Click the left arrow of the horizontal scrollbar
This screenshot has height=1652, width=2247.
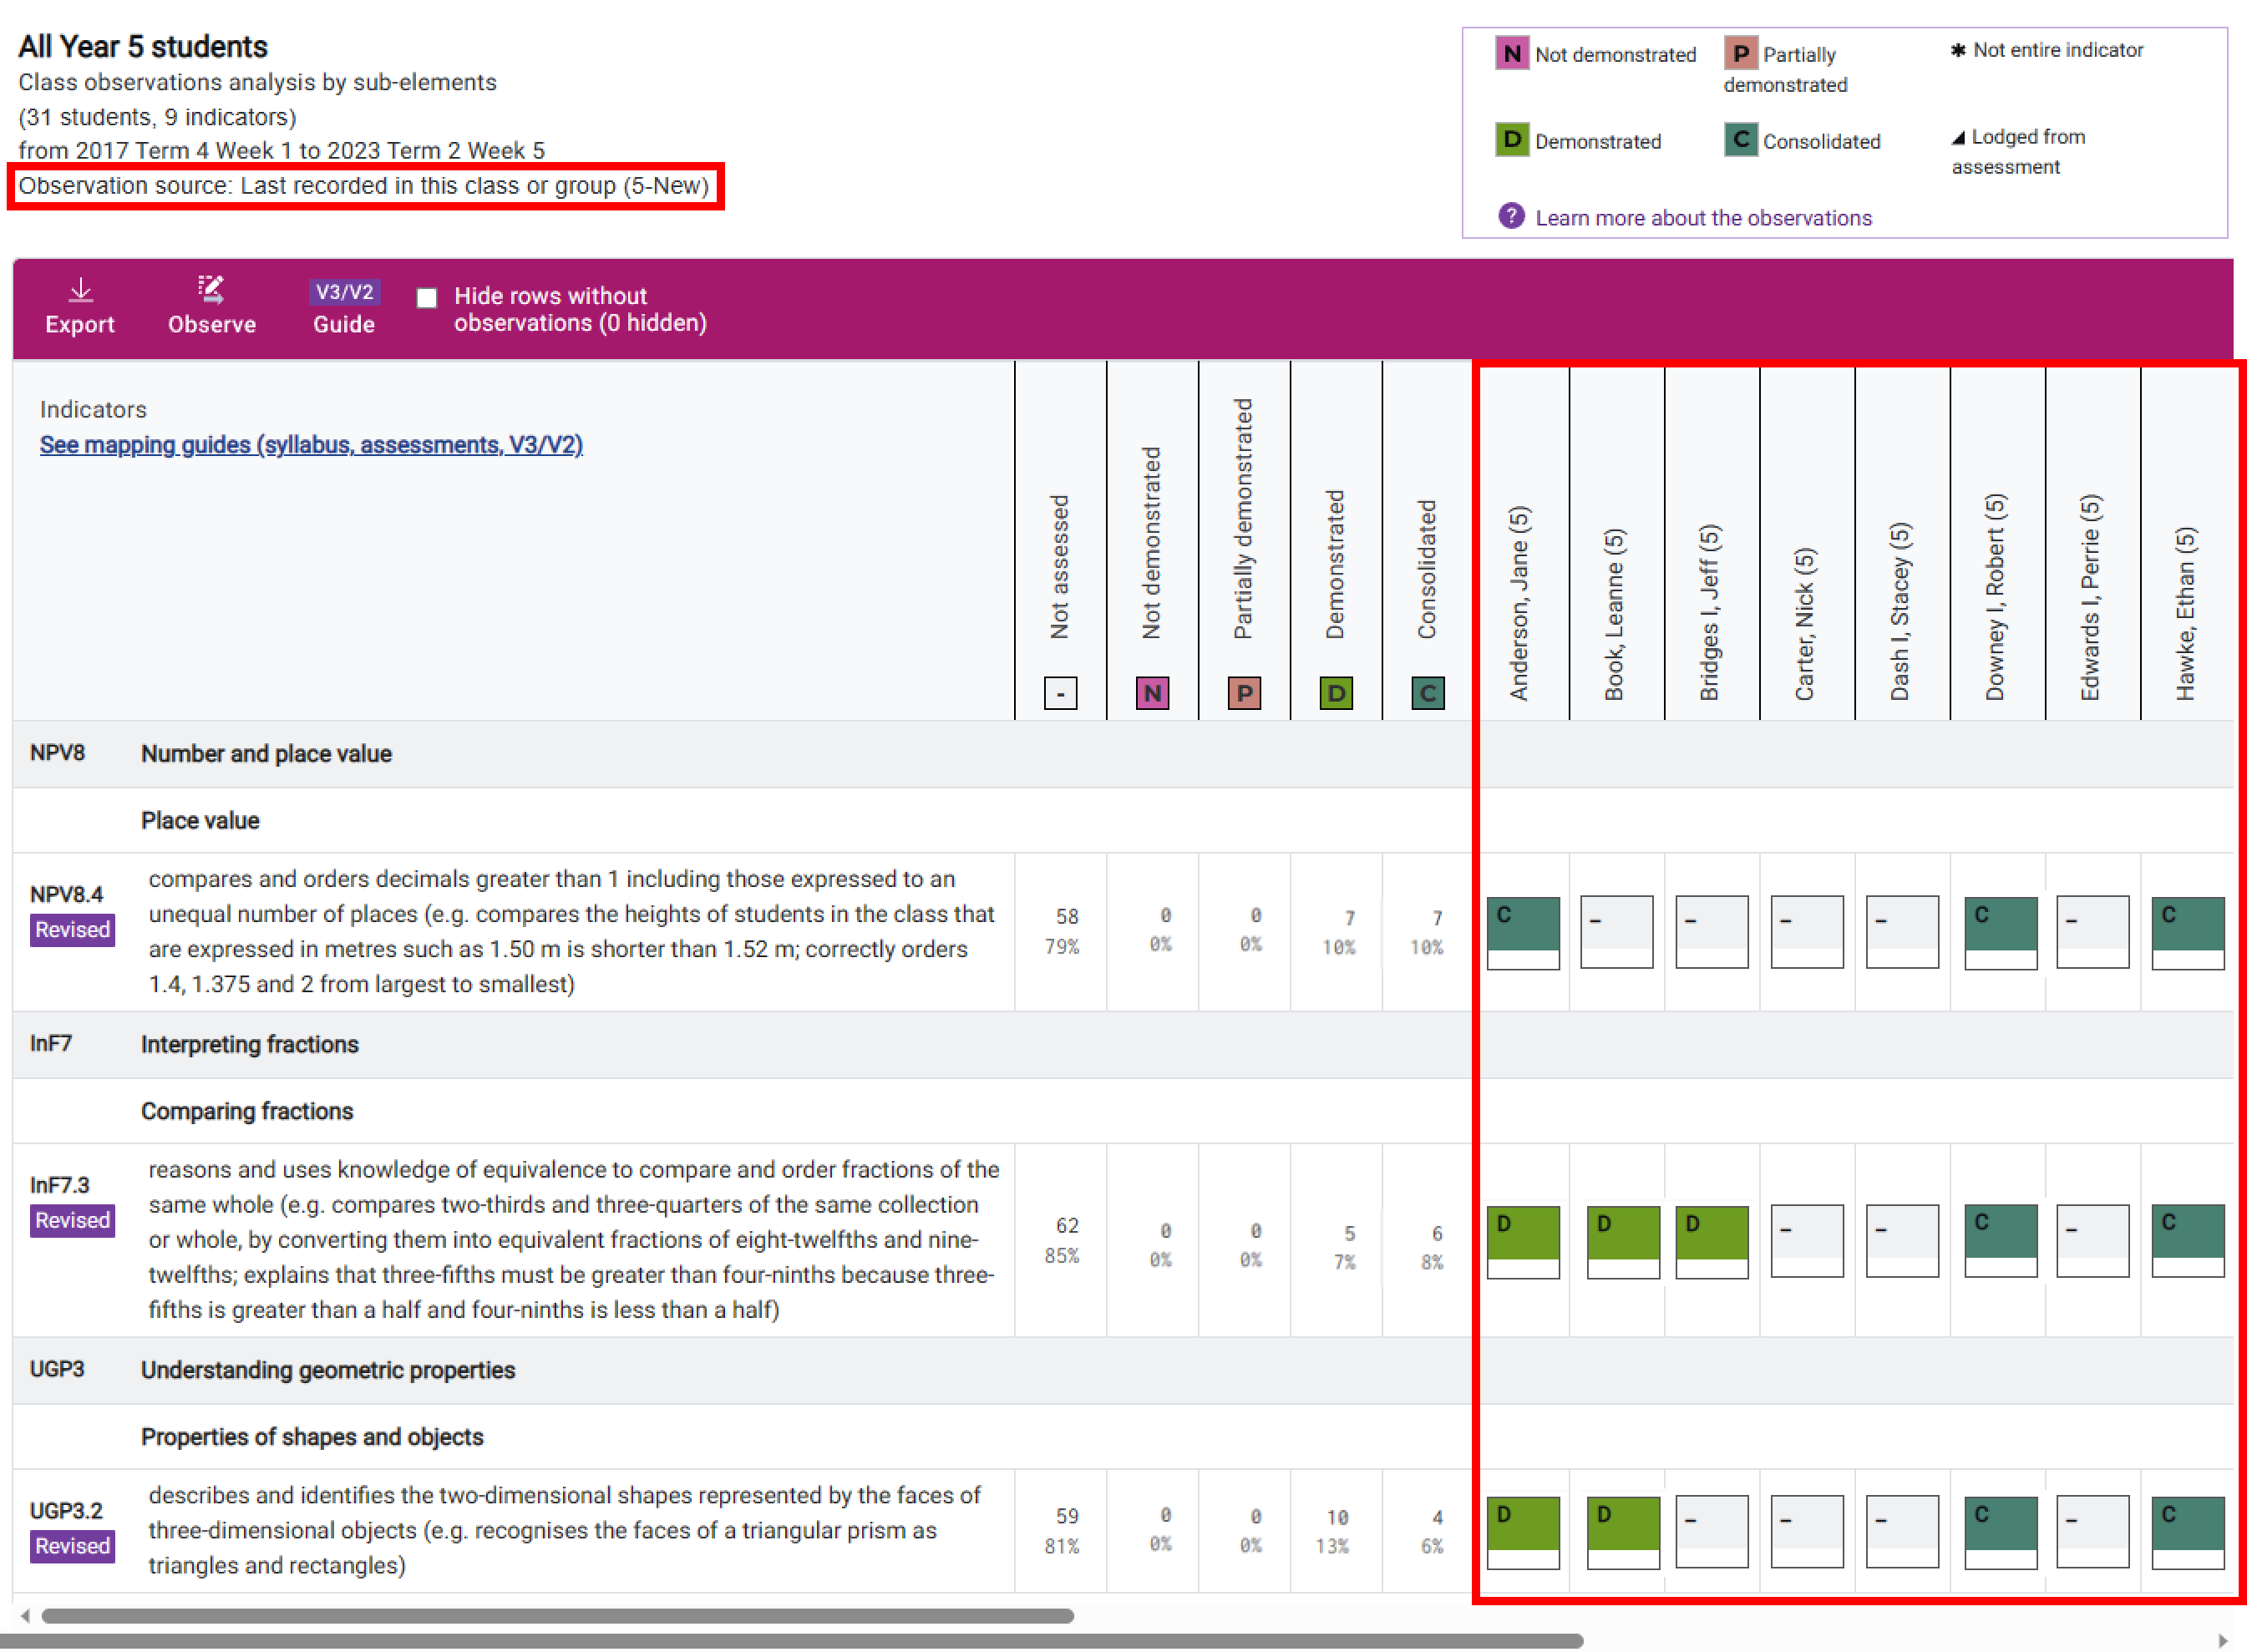pos(25,1615)
